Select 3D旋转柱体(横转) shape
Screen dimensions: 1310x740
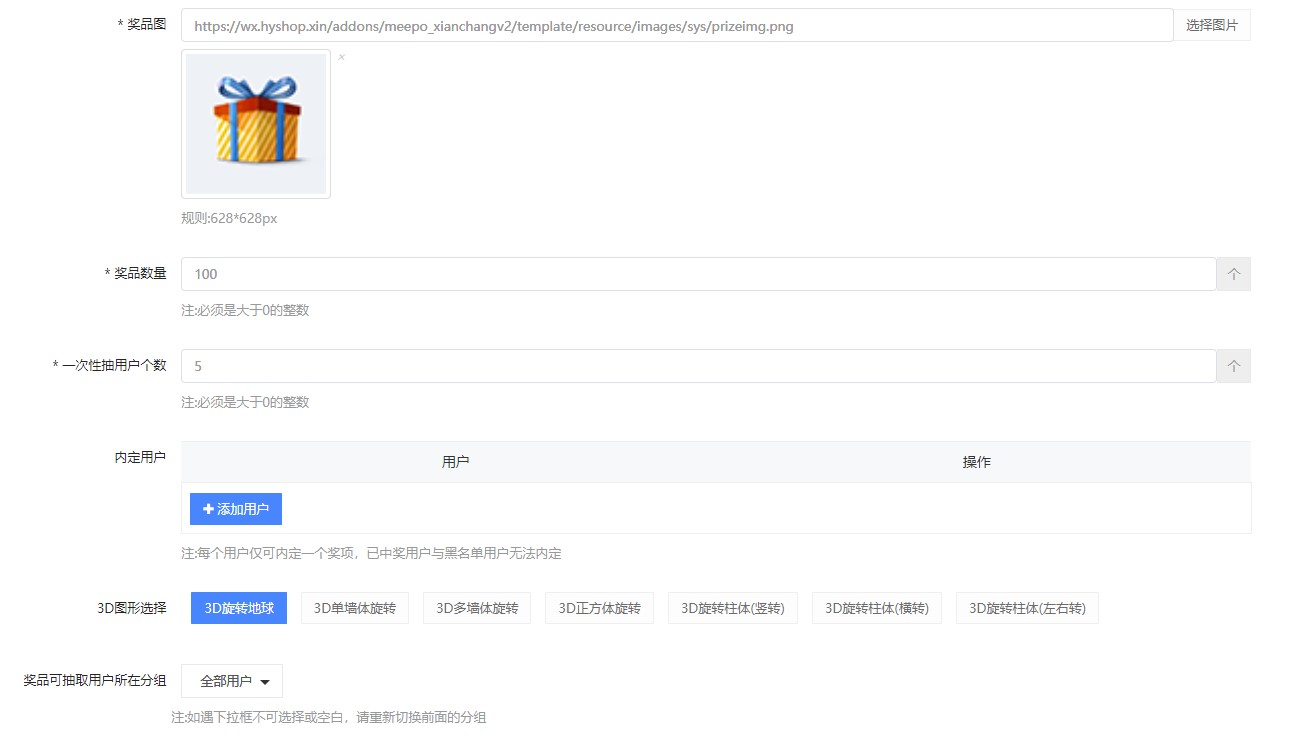coord(877,608)
